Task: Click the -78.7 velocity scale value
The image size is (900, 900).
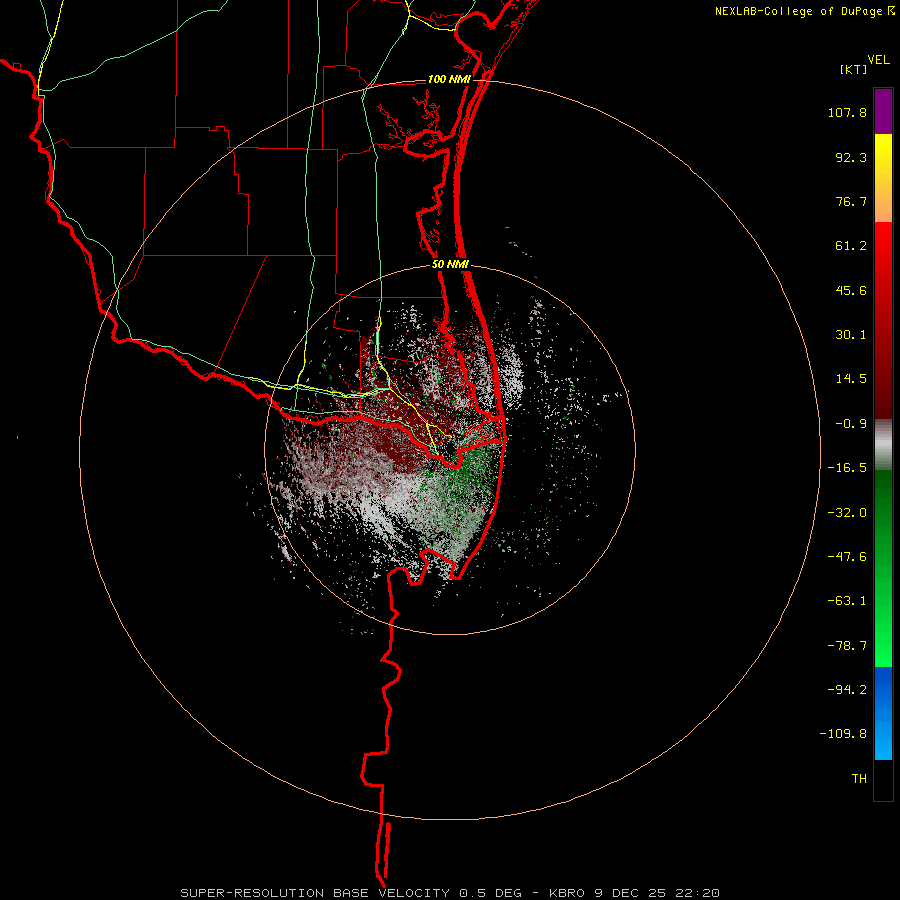Action: (847, 646)
